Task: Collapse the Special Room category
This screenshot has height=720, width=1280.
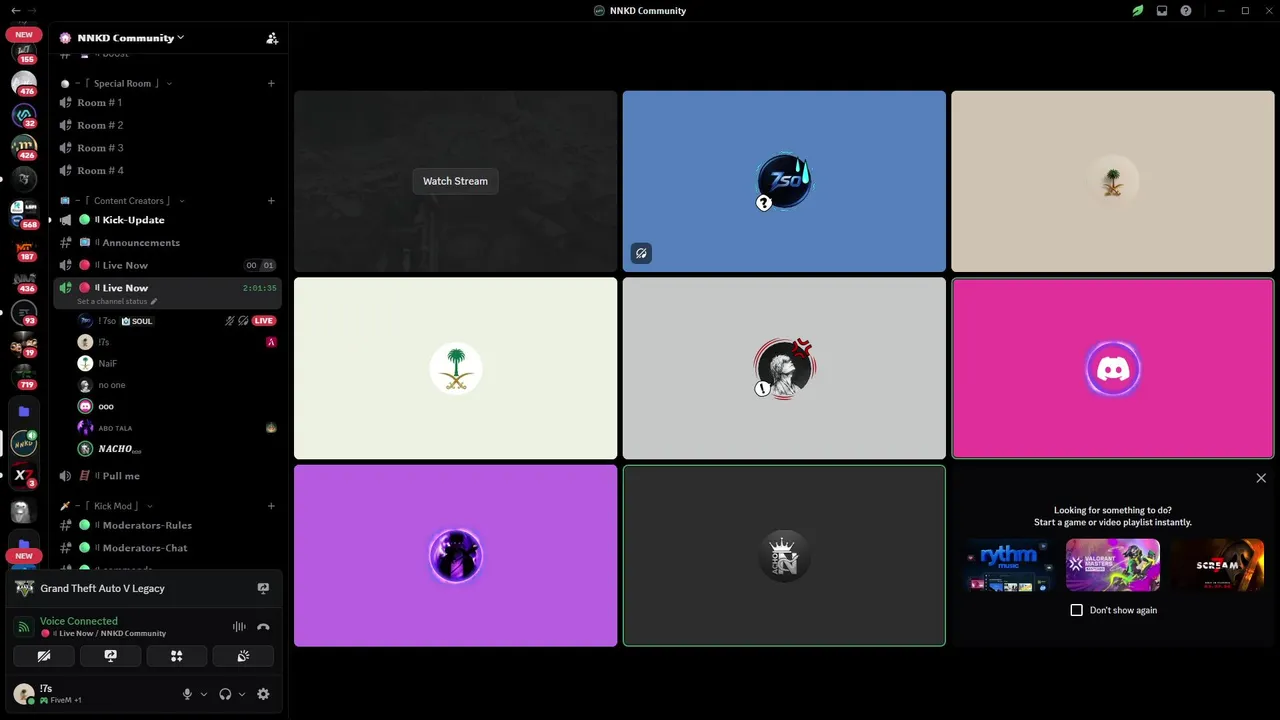Action: [x=122, y=84]
